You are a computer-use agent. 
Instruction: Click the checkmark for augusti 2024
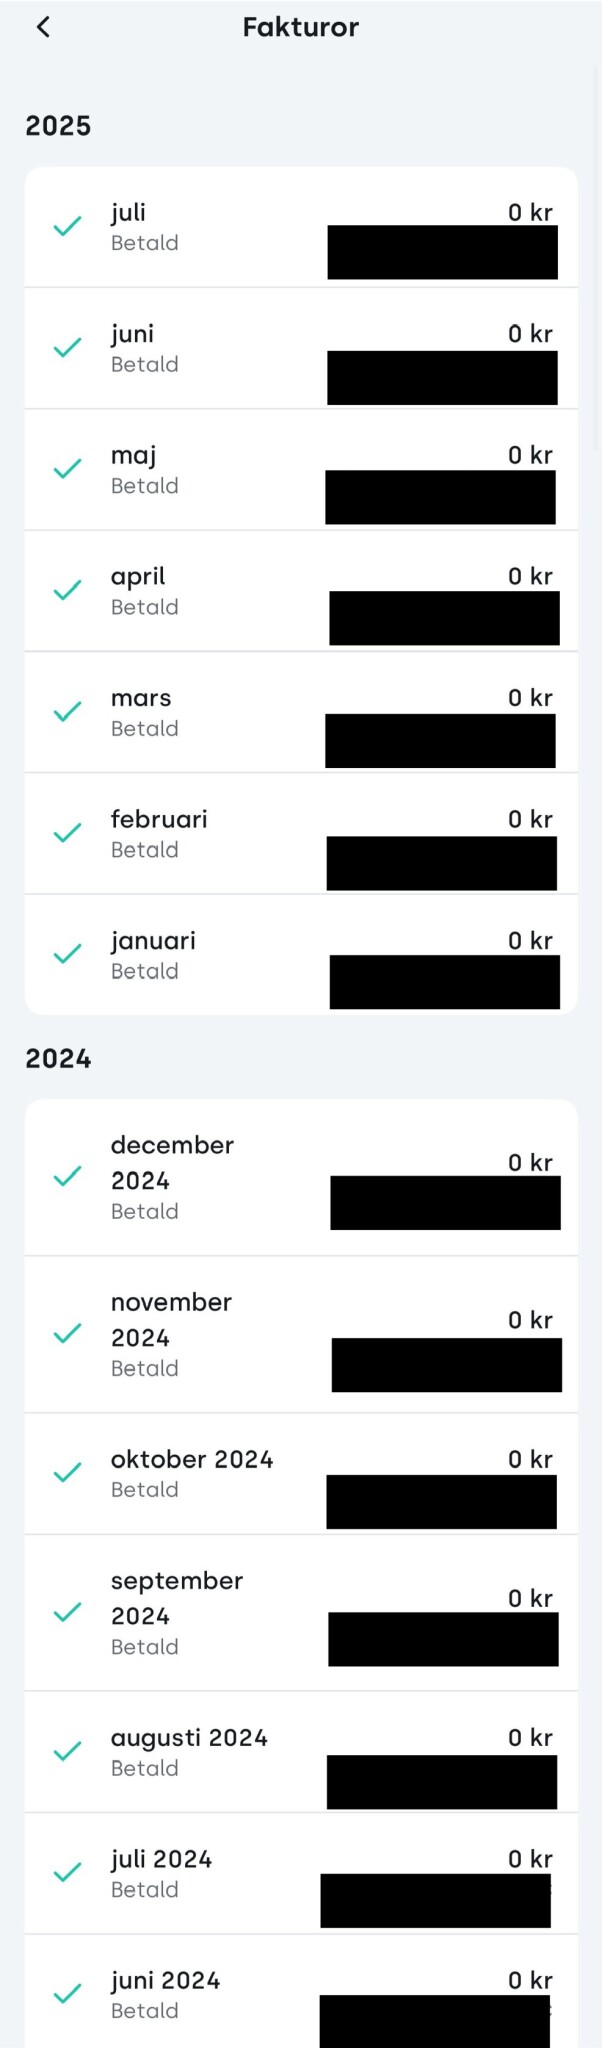click(x=67, y=1752)
